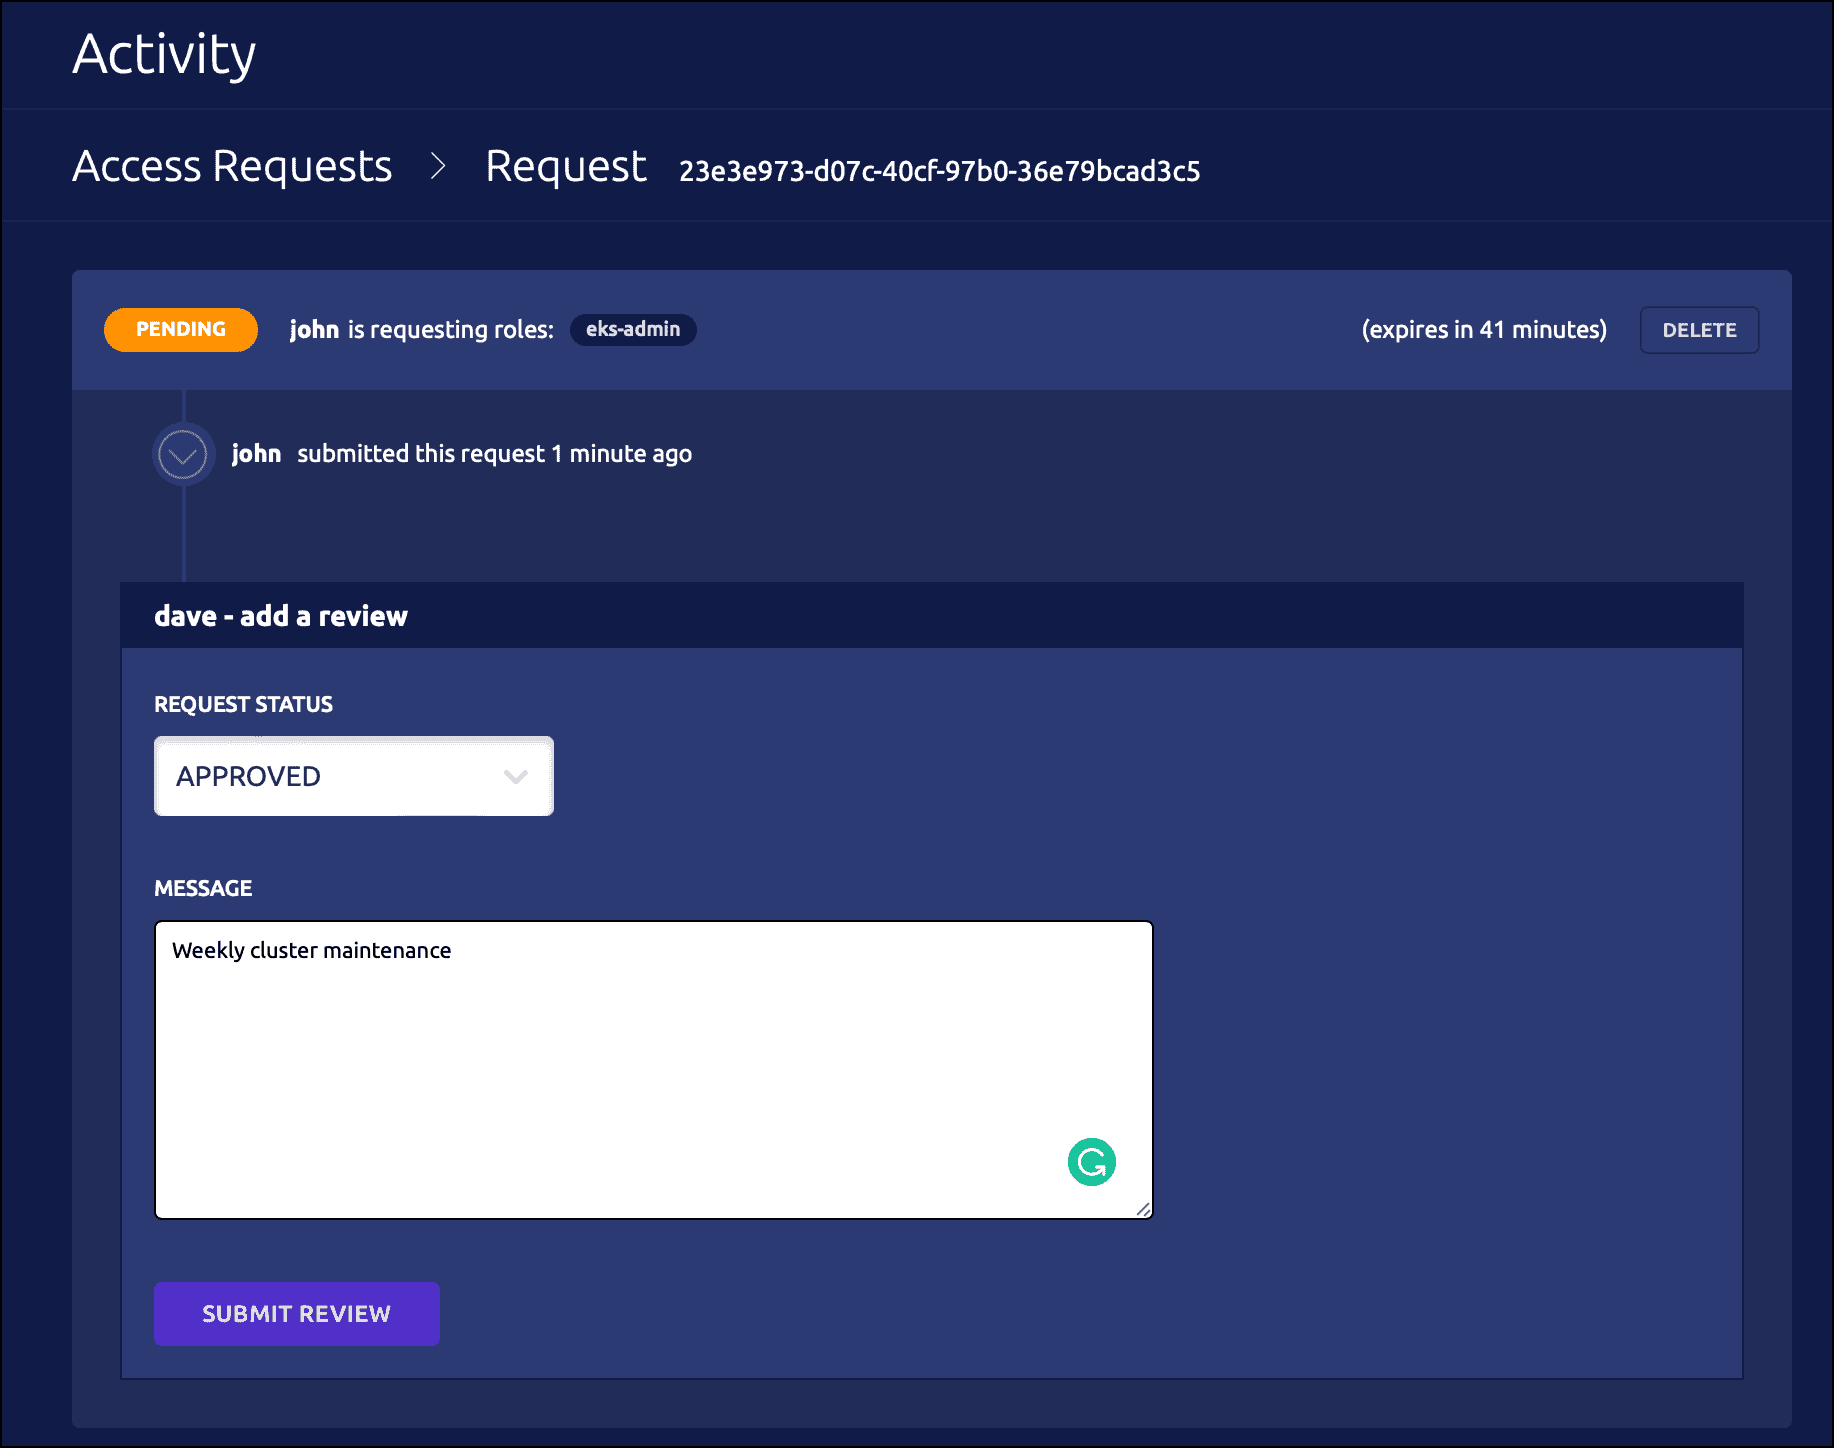Viewport: 1834px width, 1448px height.
Task: Click the Request breadcrumb heading
Action: (x=566, y=166)
